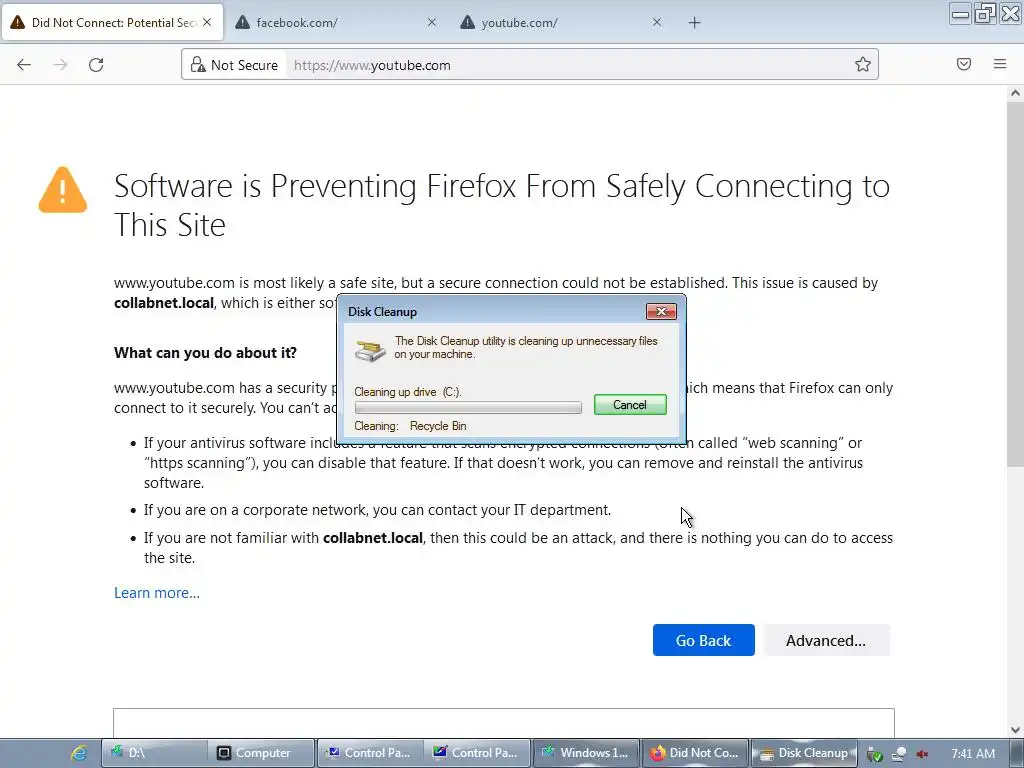Click the page scrollbar down arrow

tap(1015, 729)
